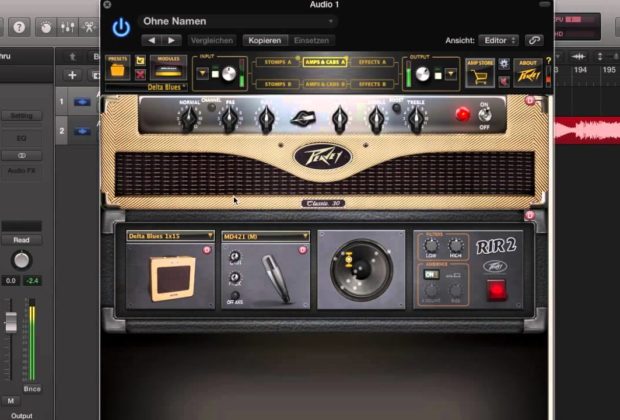Click the Einsetzen paste button
620x420 pixels.
click(311, 40)
